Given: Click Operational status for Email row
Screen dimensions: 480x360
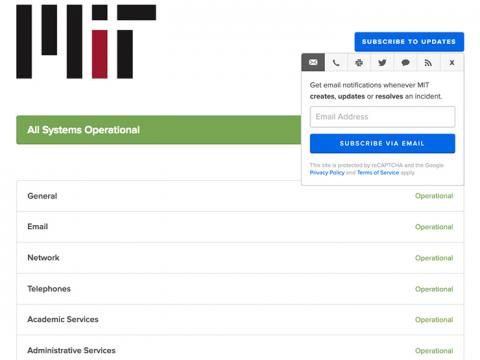Looking at the screenshot, I should 434,227.
